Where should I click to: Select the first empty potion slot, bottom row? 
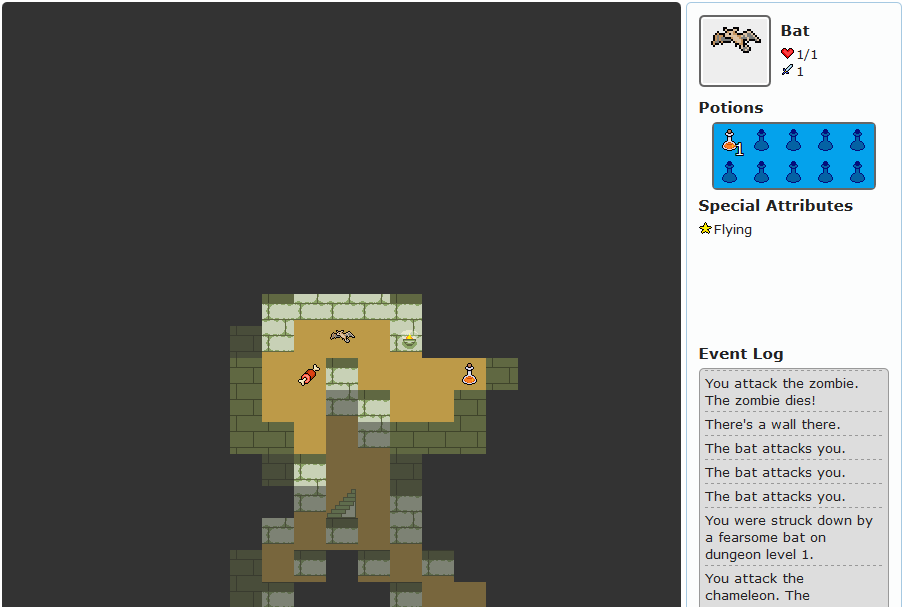(x=729, y=173)
